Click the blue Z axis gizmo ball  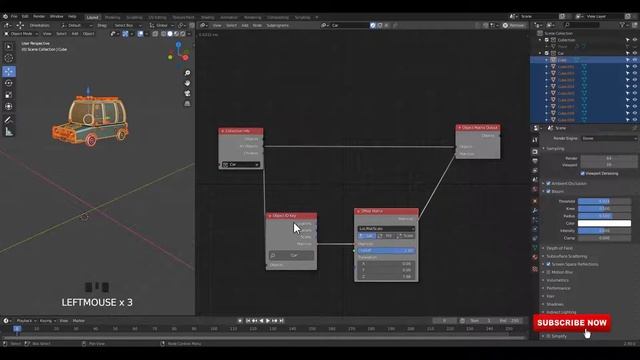[x=178, y=45]
